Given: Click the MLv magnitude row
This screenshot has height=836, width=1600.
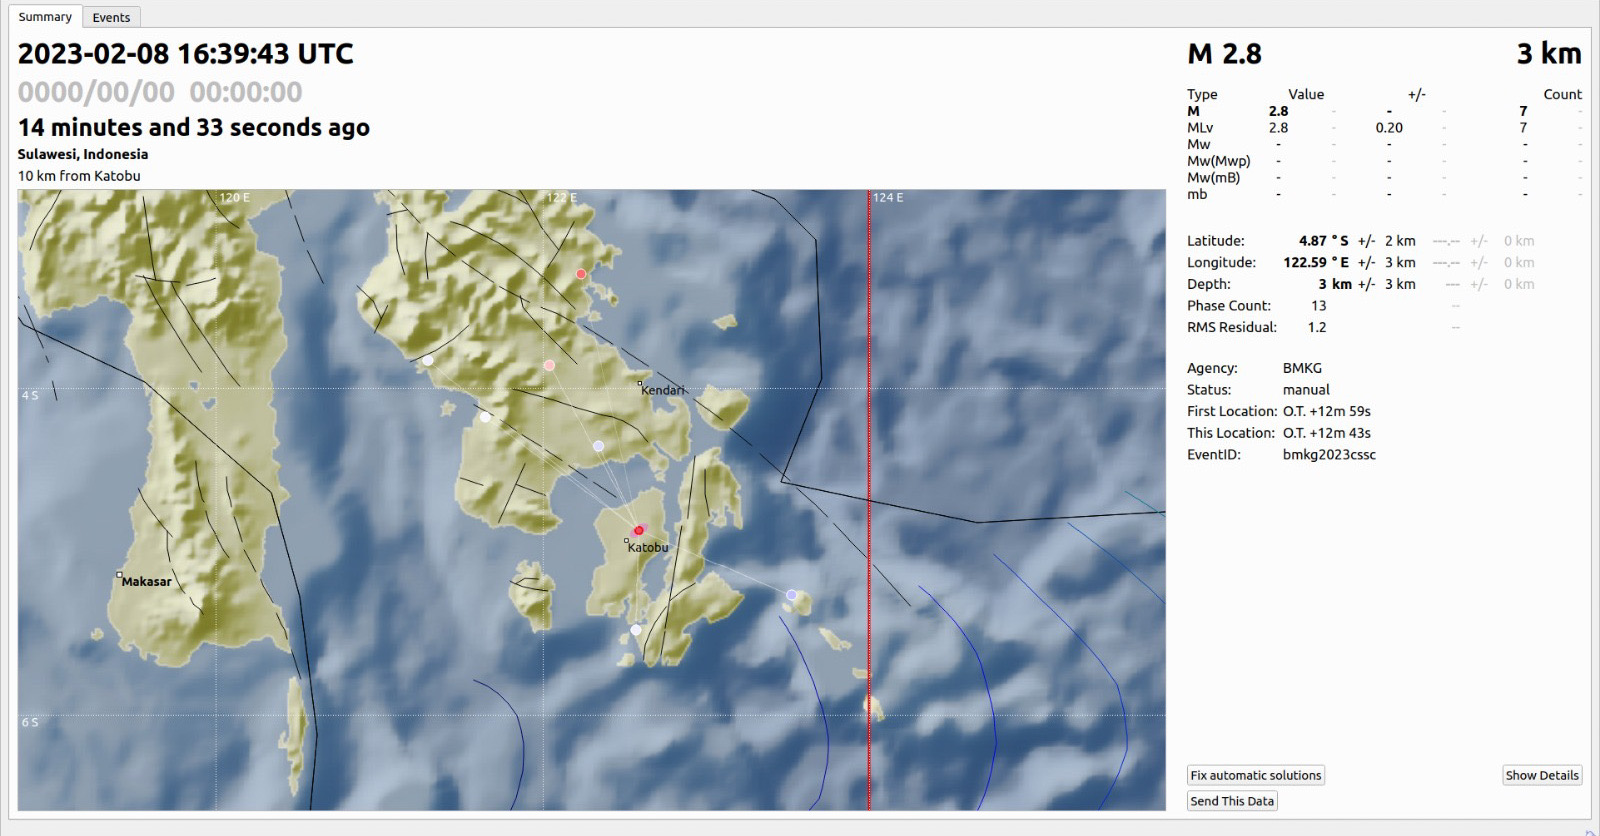Looking at the screenshot, I should [x=1200, y=128].
